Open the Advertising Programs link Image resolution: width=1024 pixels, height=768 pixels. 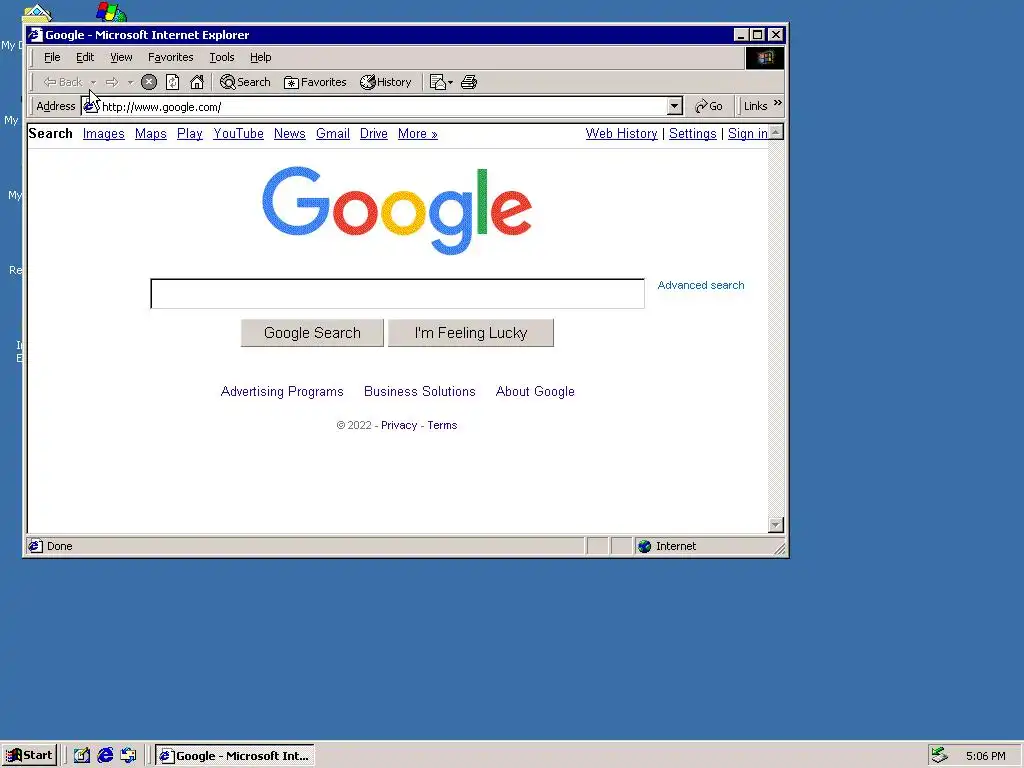tap(282, 392)
